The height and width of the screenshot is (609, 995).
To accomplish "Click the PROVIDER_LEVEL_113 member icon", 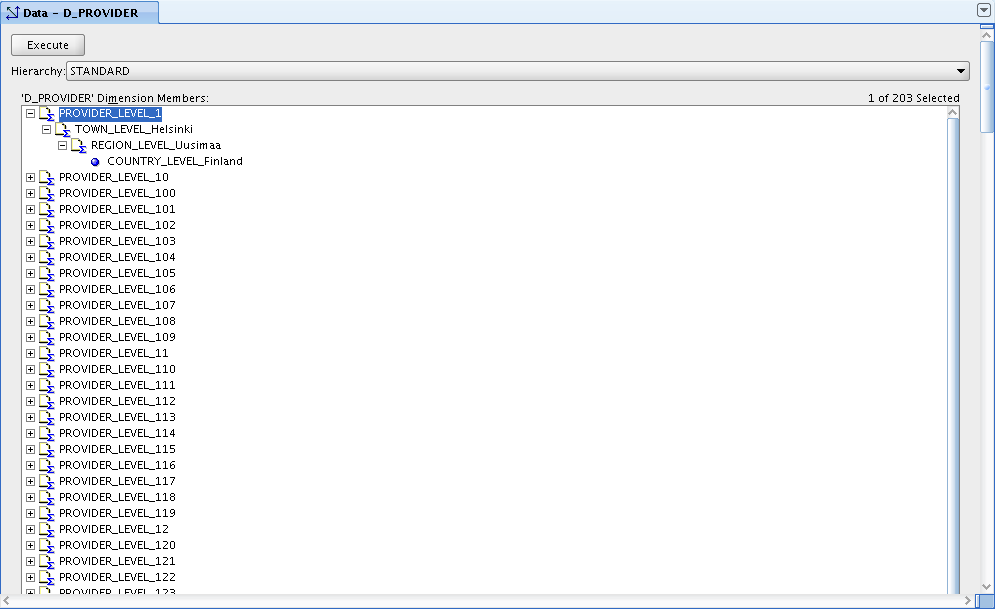I will coord(47,417).
